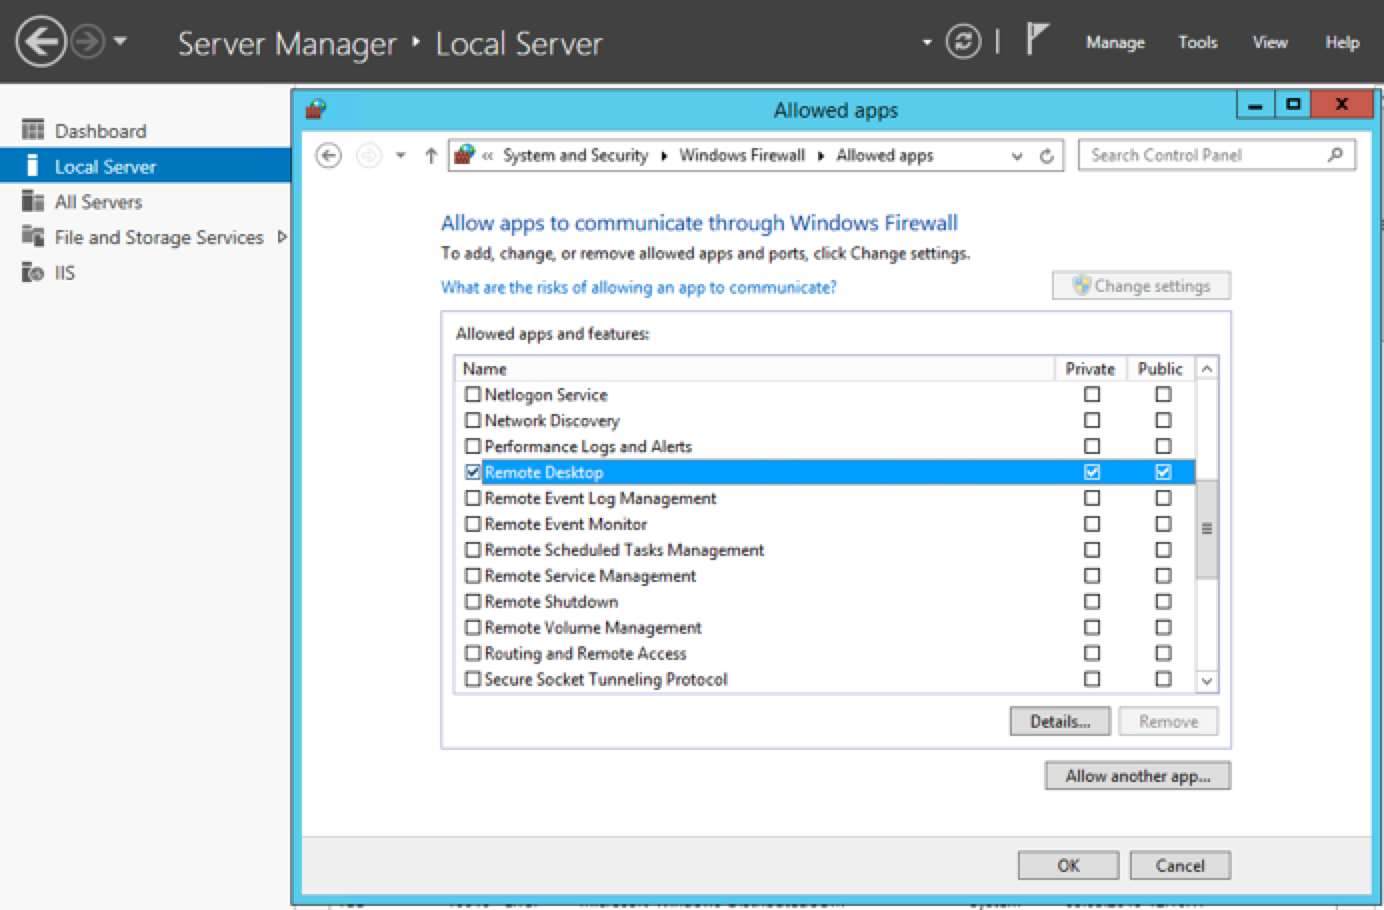Click the Private column header
The width and height of the screenshot is (1384, 910).
[1090, 369]
